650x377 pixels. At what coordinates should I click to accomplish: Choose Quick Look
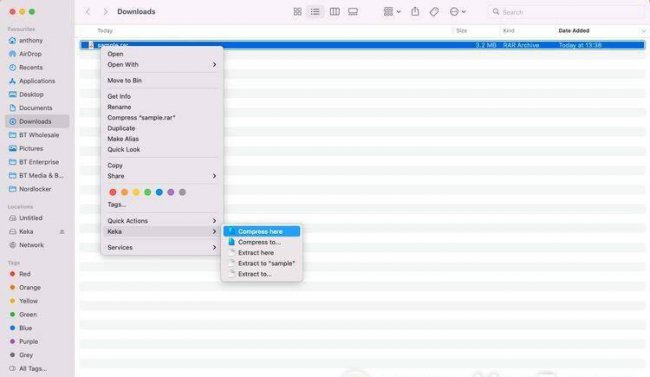tap(162, 149)
